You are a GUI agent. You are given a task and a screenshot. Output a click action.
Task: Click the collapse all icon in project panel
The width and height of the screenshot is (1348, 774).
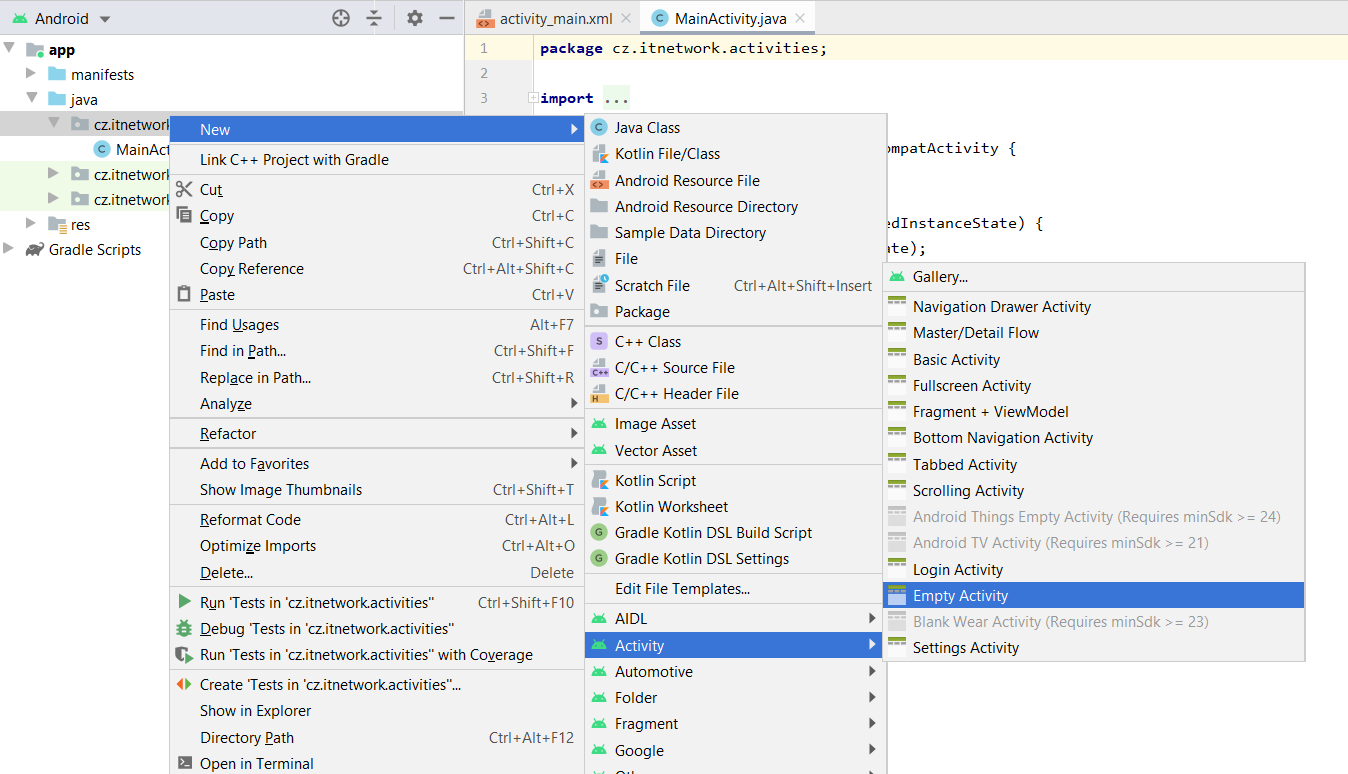(x=374, y=18)
